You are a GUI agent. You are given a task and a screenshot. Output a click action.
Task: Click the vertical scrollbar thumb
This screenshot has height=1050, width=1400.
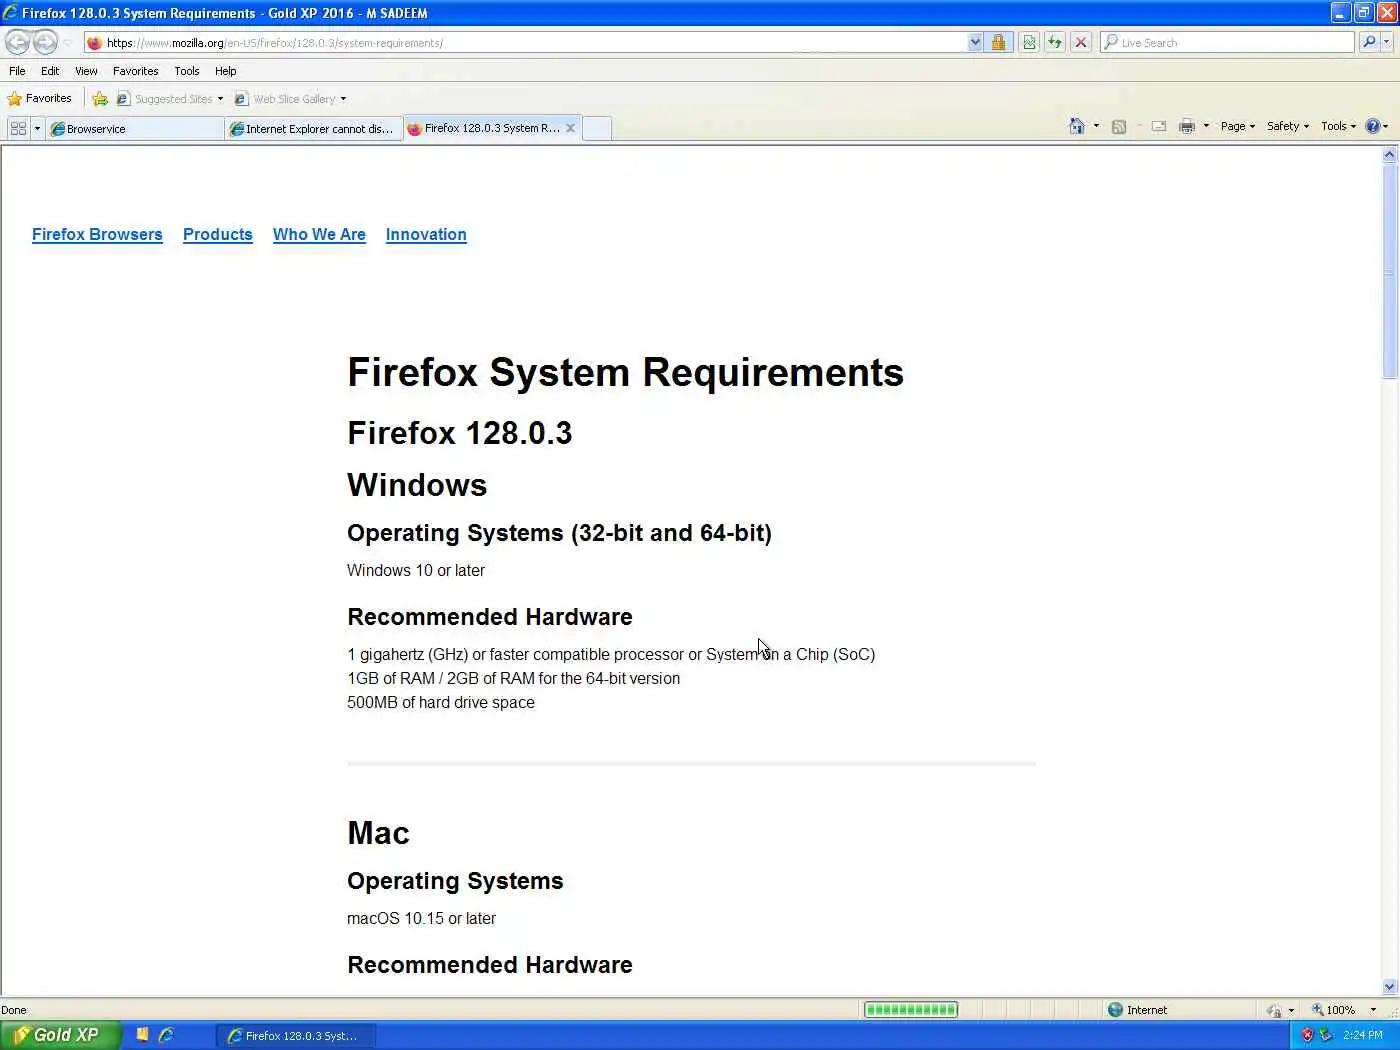[x=1389, y=271]
